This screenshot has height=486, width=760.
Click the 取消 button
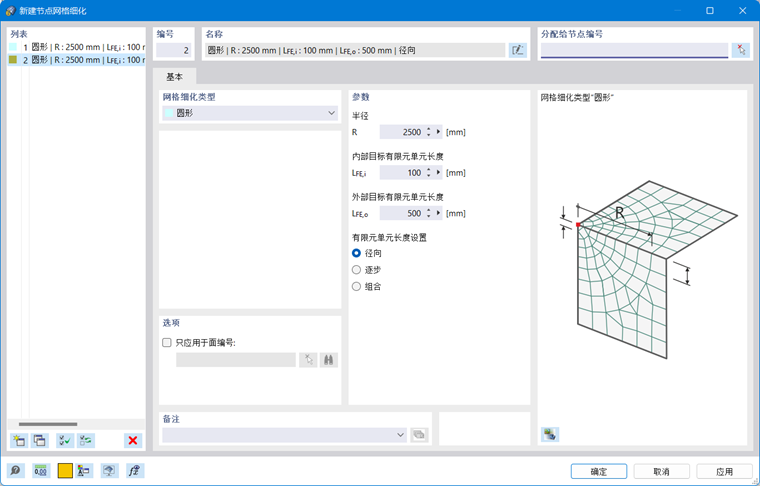[662, 471]
